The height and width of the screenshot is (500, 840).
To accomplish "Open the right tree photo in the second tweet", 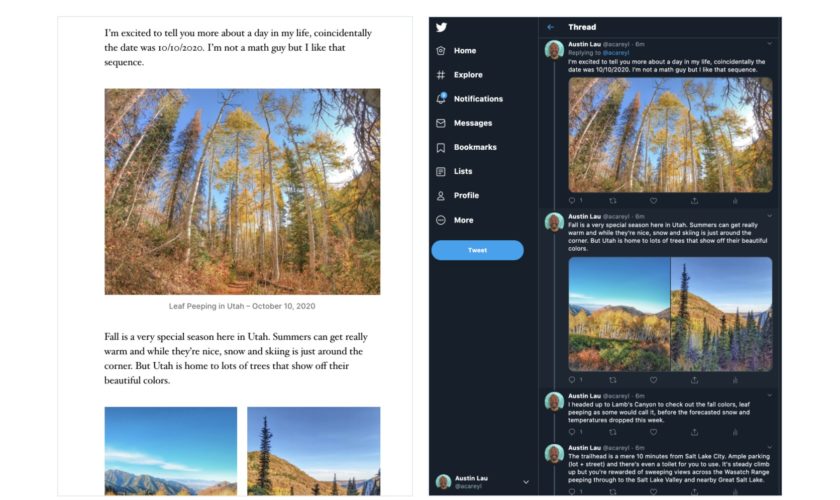I will [x=721, y=314].
